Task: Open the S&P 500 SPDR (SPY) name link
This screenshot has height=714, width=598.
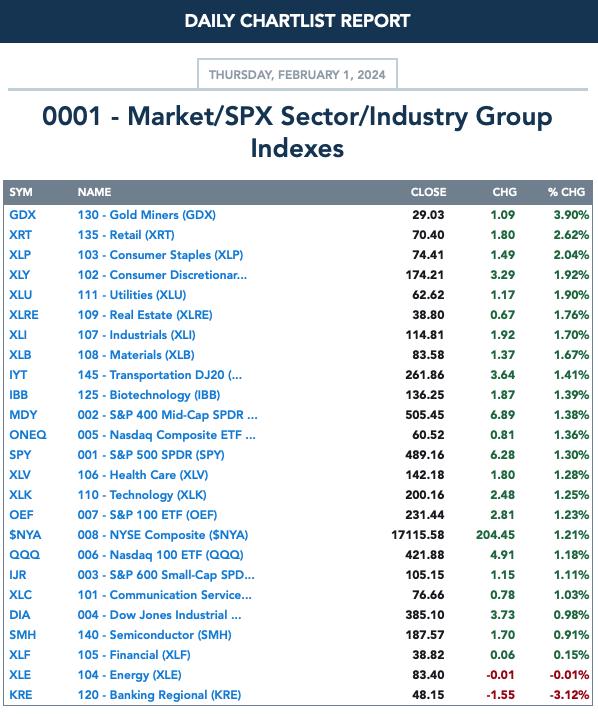Action: (x=151, y=455)
